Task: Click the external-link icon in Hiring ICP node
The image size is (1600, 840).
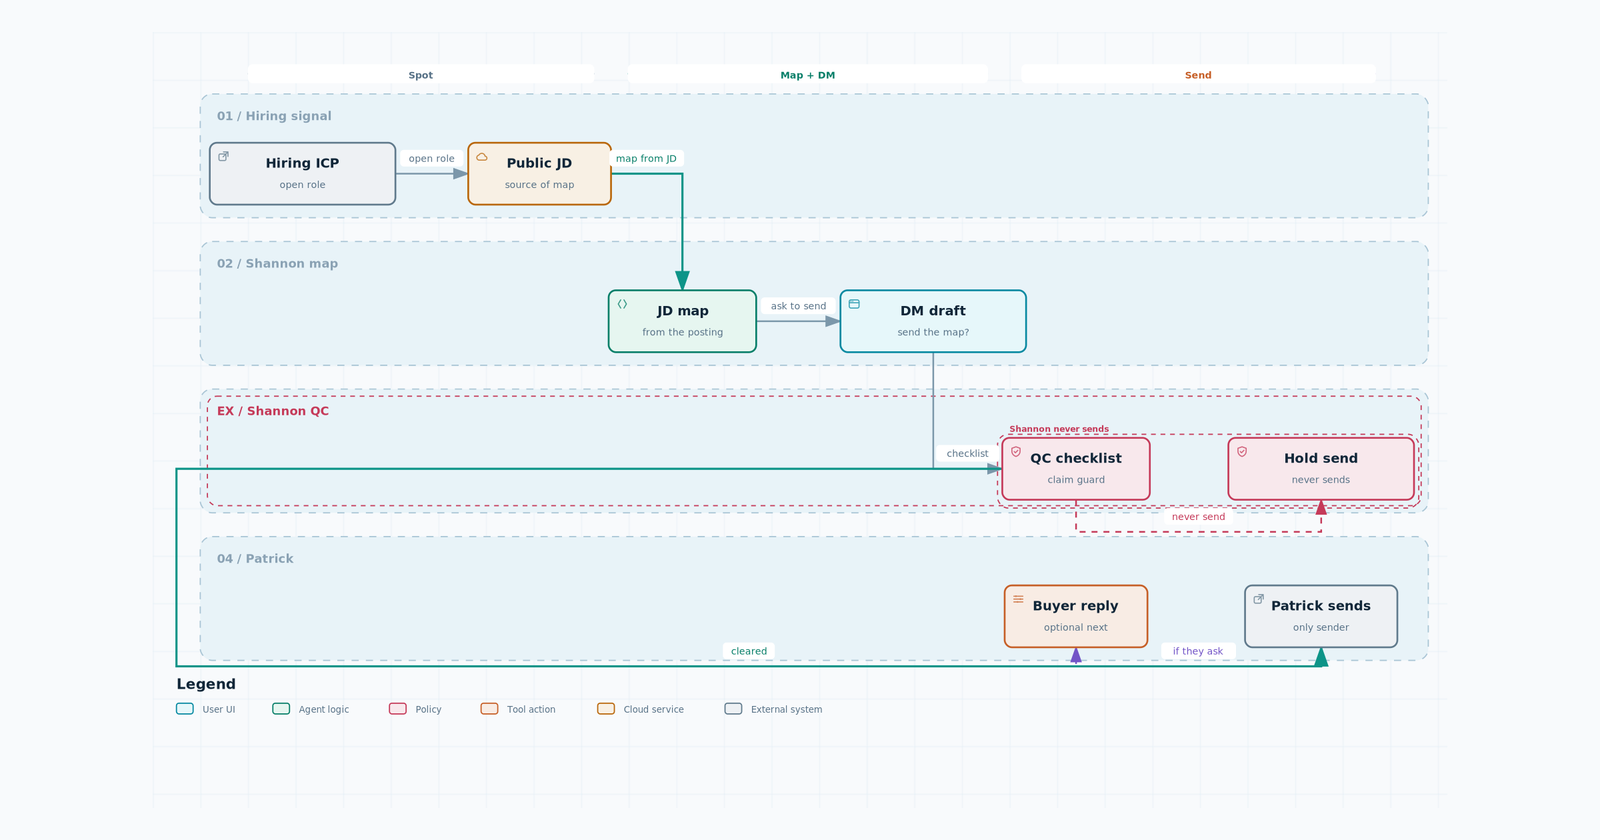Action: point(223,156)
